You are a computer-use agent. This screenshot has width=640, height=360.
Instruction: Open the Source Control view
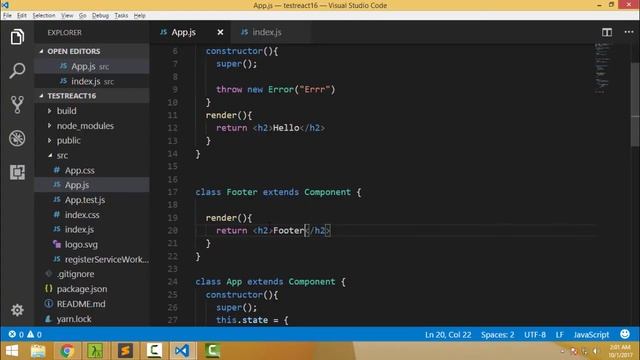[17, 104]
